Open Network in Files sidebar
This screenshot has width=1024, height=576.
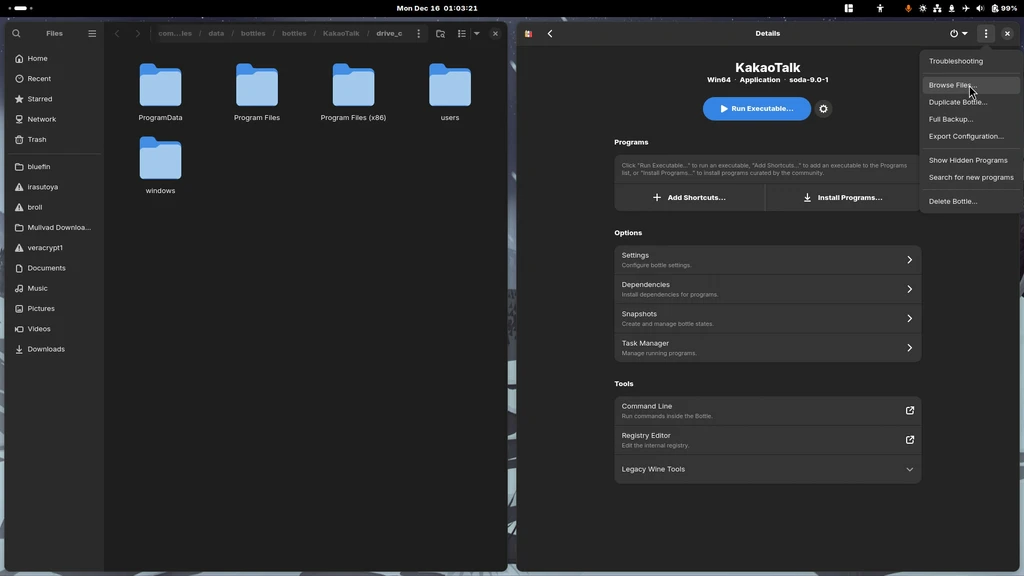click(55, 119)
